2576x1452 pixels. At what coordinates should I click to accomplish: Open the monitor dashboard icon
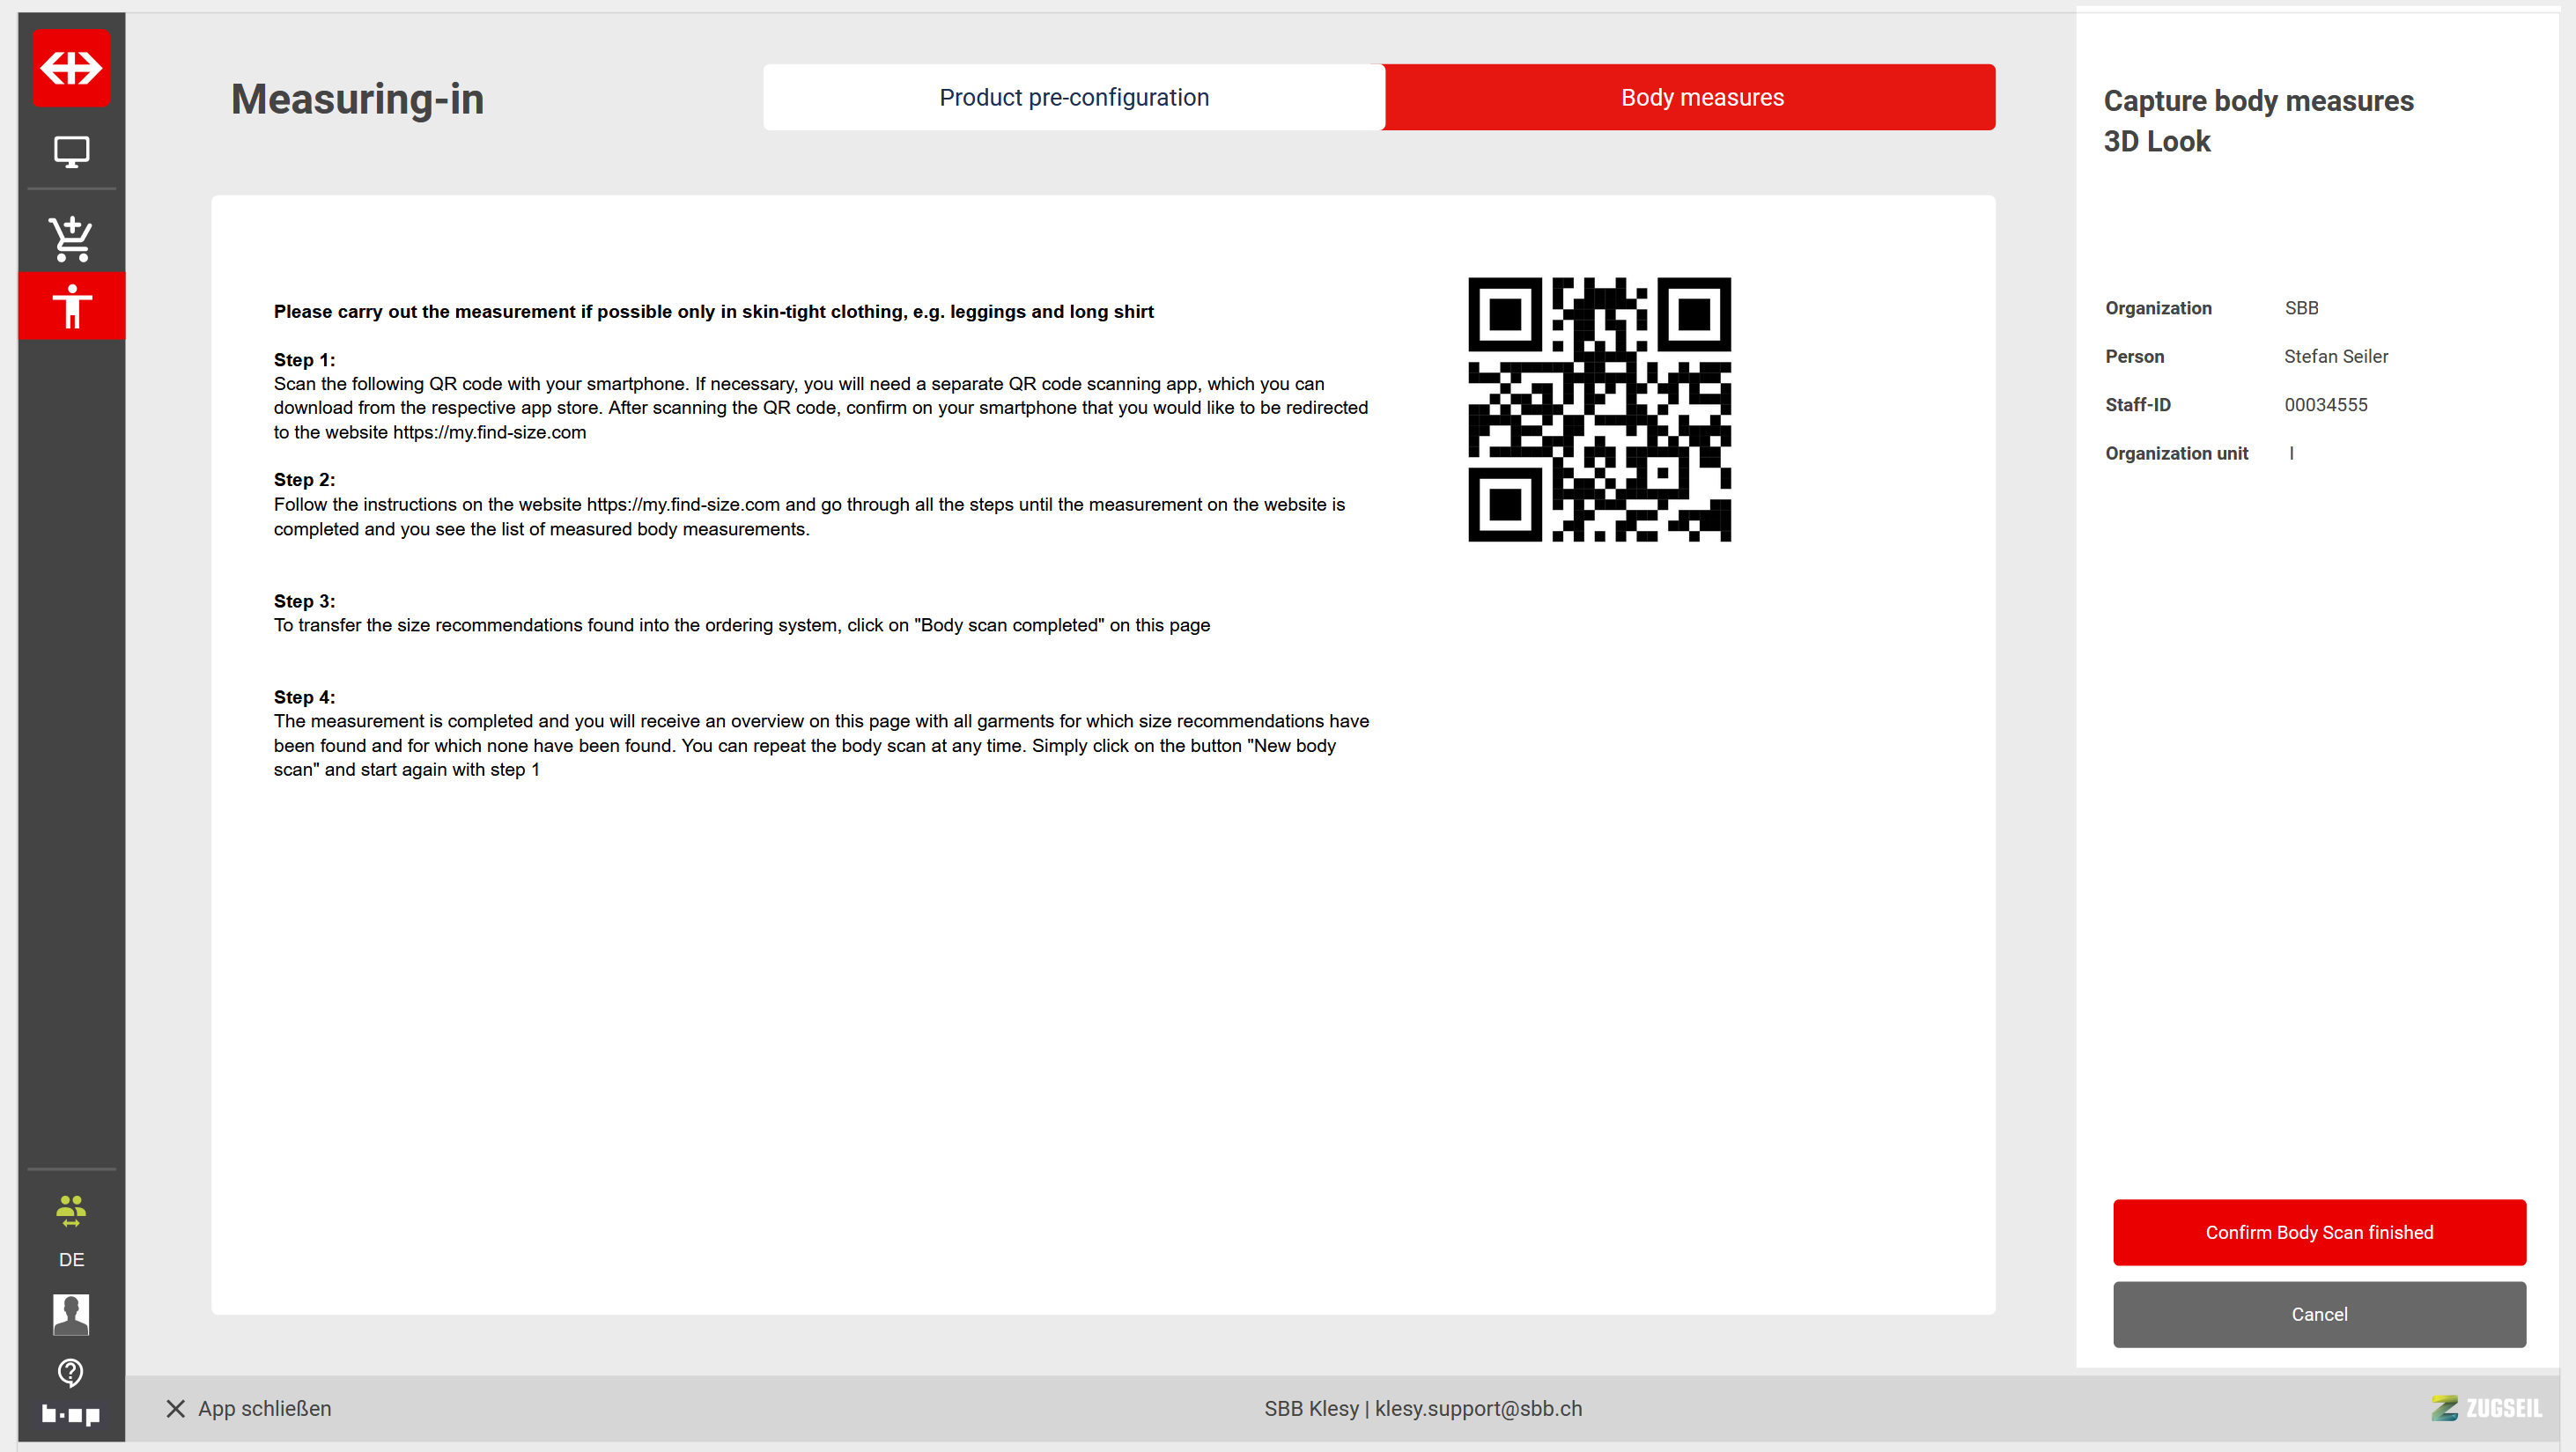click(71, 151)
